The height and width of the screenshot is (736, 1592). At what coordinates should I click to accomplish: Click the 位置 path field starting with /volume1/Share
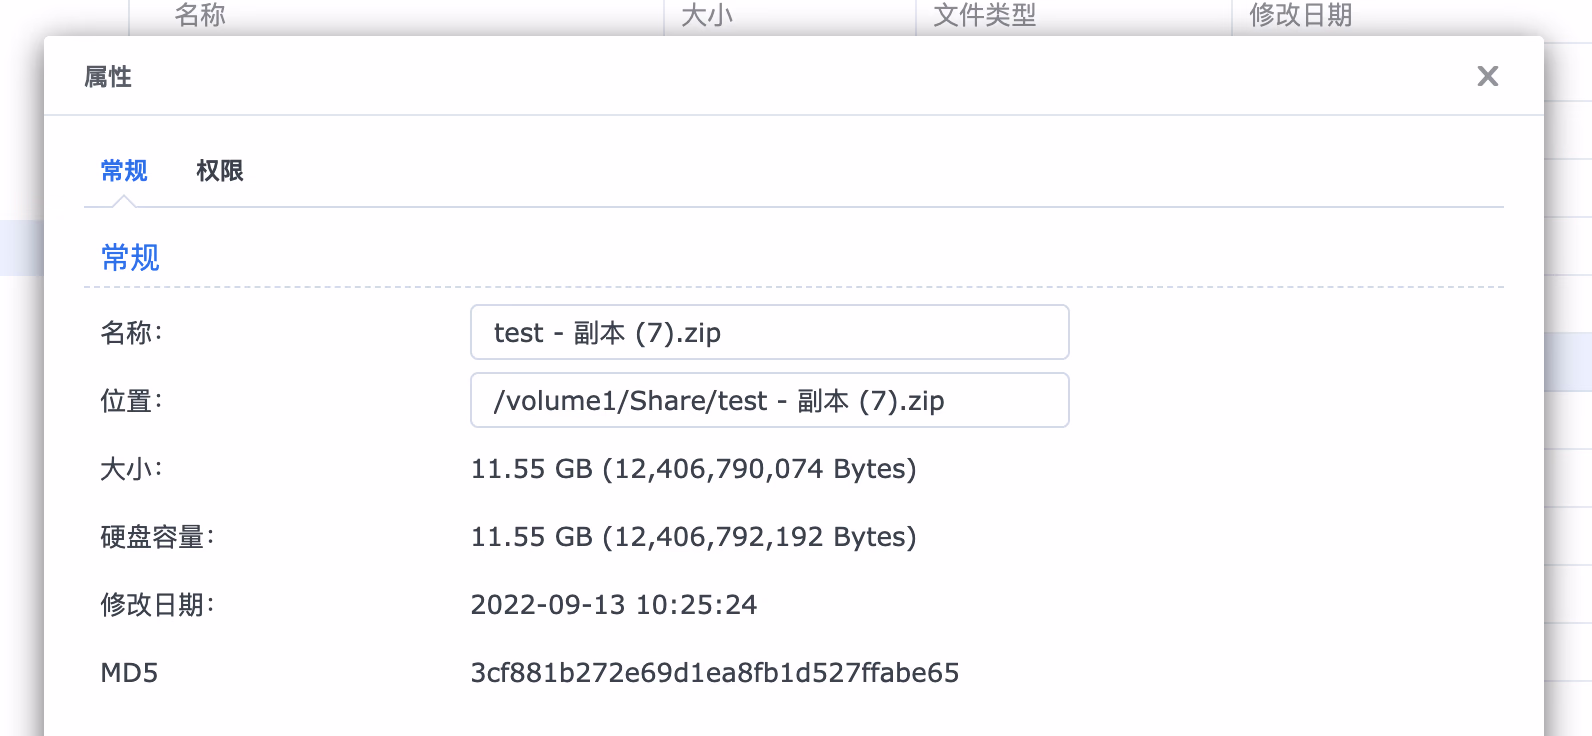(769, 400)
